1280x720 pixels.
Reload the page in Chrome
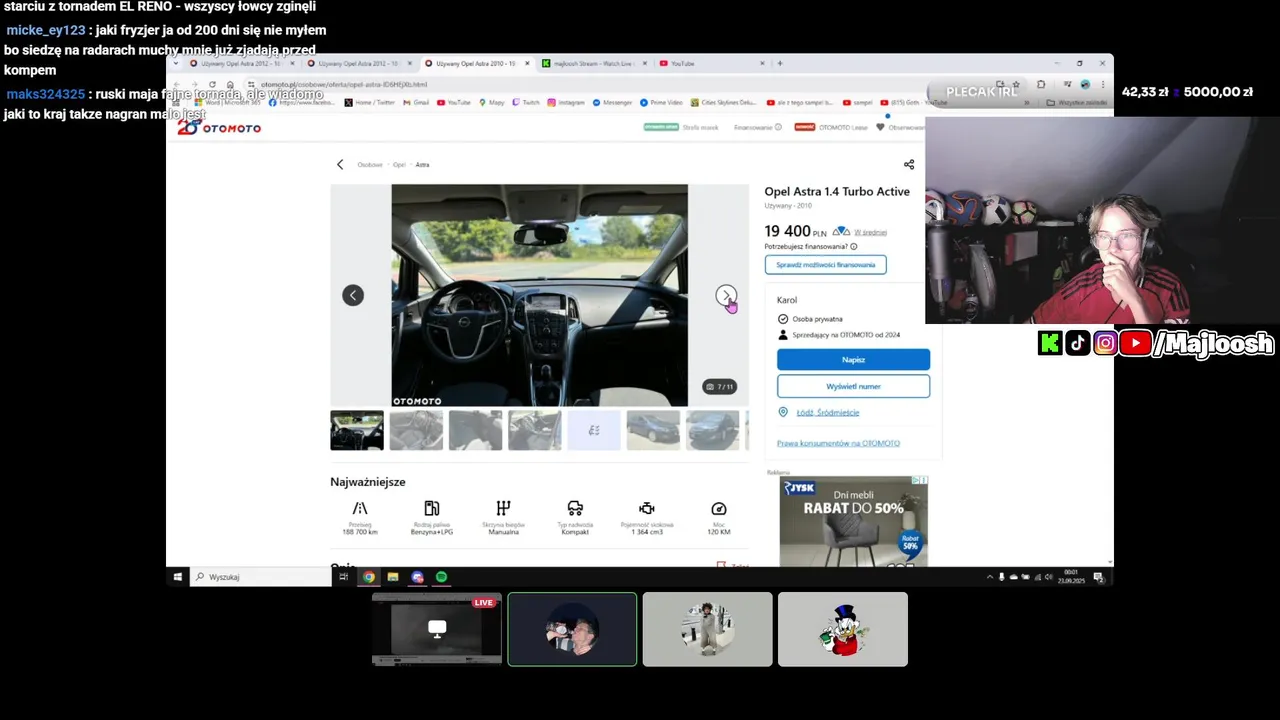coord(212,84)
